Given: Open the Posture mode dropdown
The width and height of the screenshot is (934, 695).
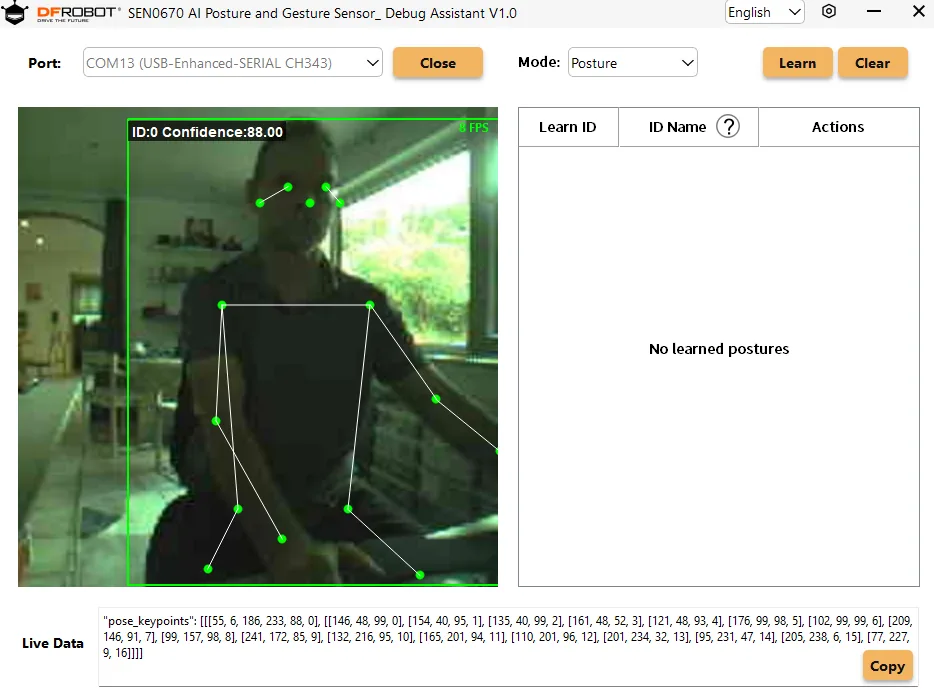Looking at the screenshot, I should (633, 63).
